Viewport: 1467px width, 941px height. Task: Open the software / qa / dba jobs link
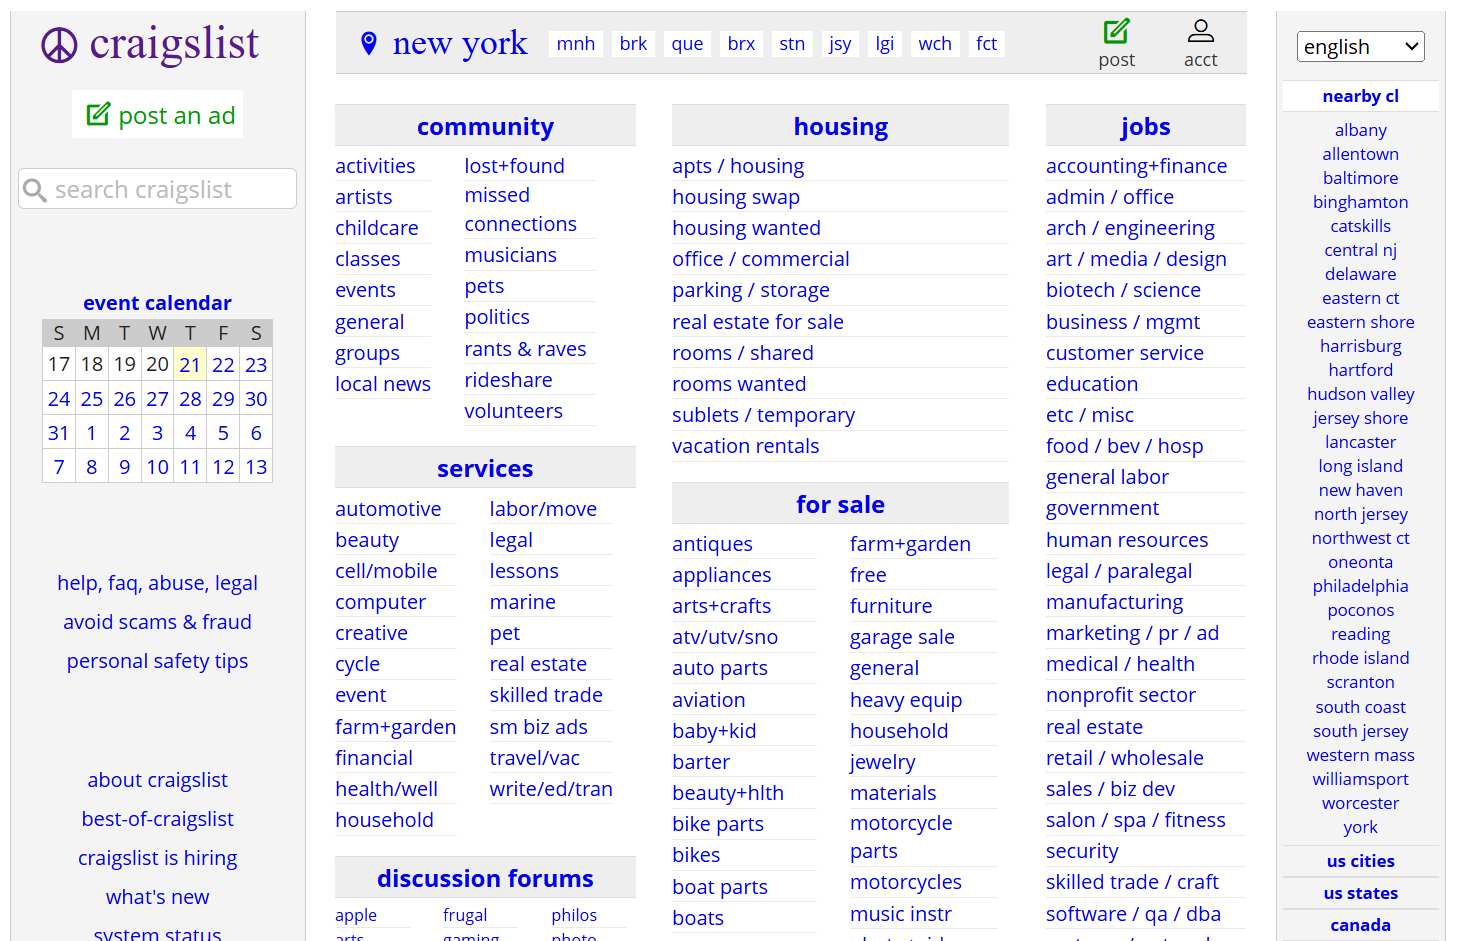coord(1133,913)
